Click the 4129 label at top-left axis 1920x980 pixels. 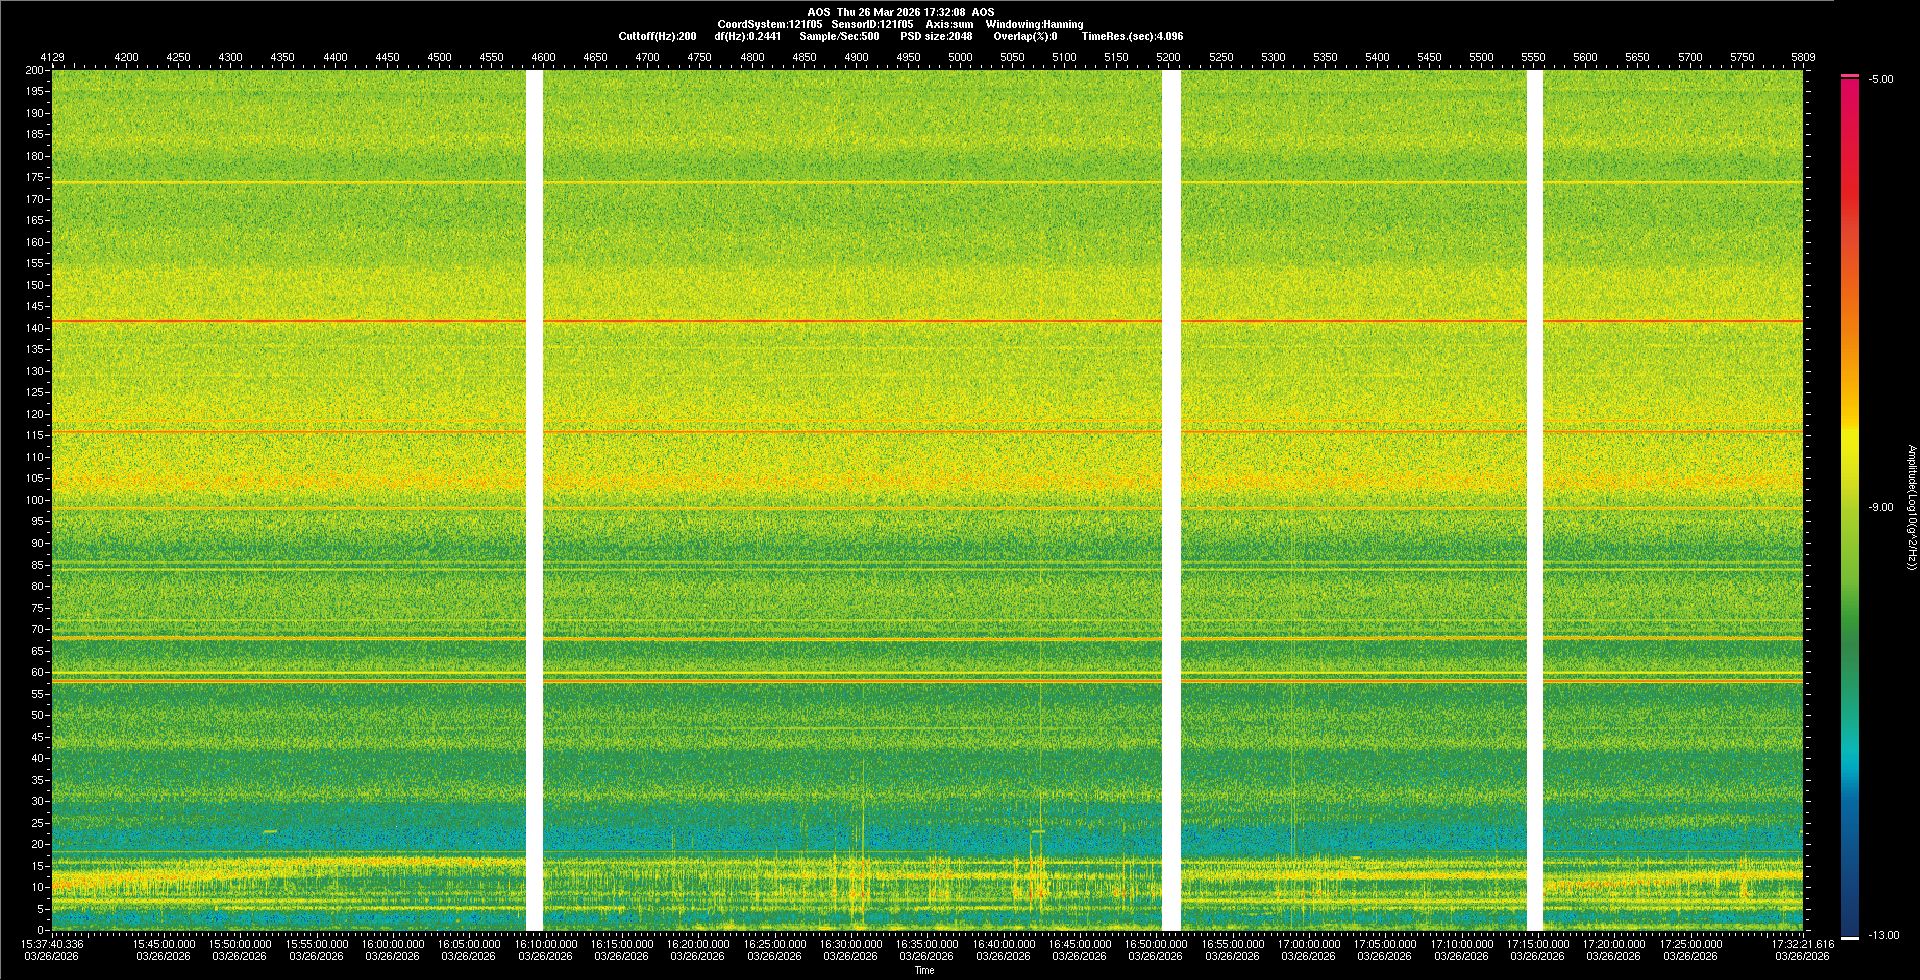coord(52,57)
